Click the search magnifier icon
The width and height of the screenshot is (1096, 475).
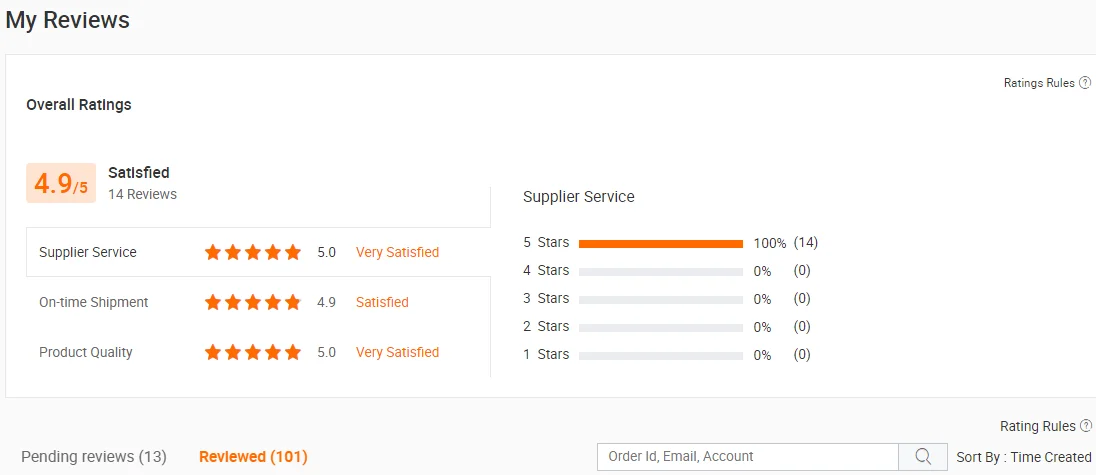point(922,457)
